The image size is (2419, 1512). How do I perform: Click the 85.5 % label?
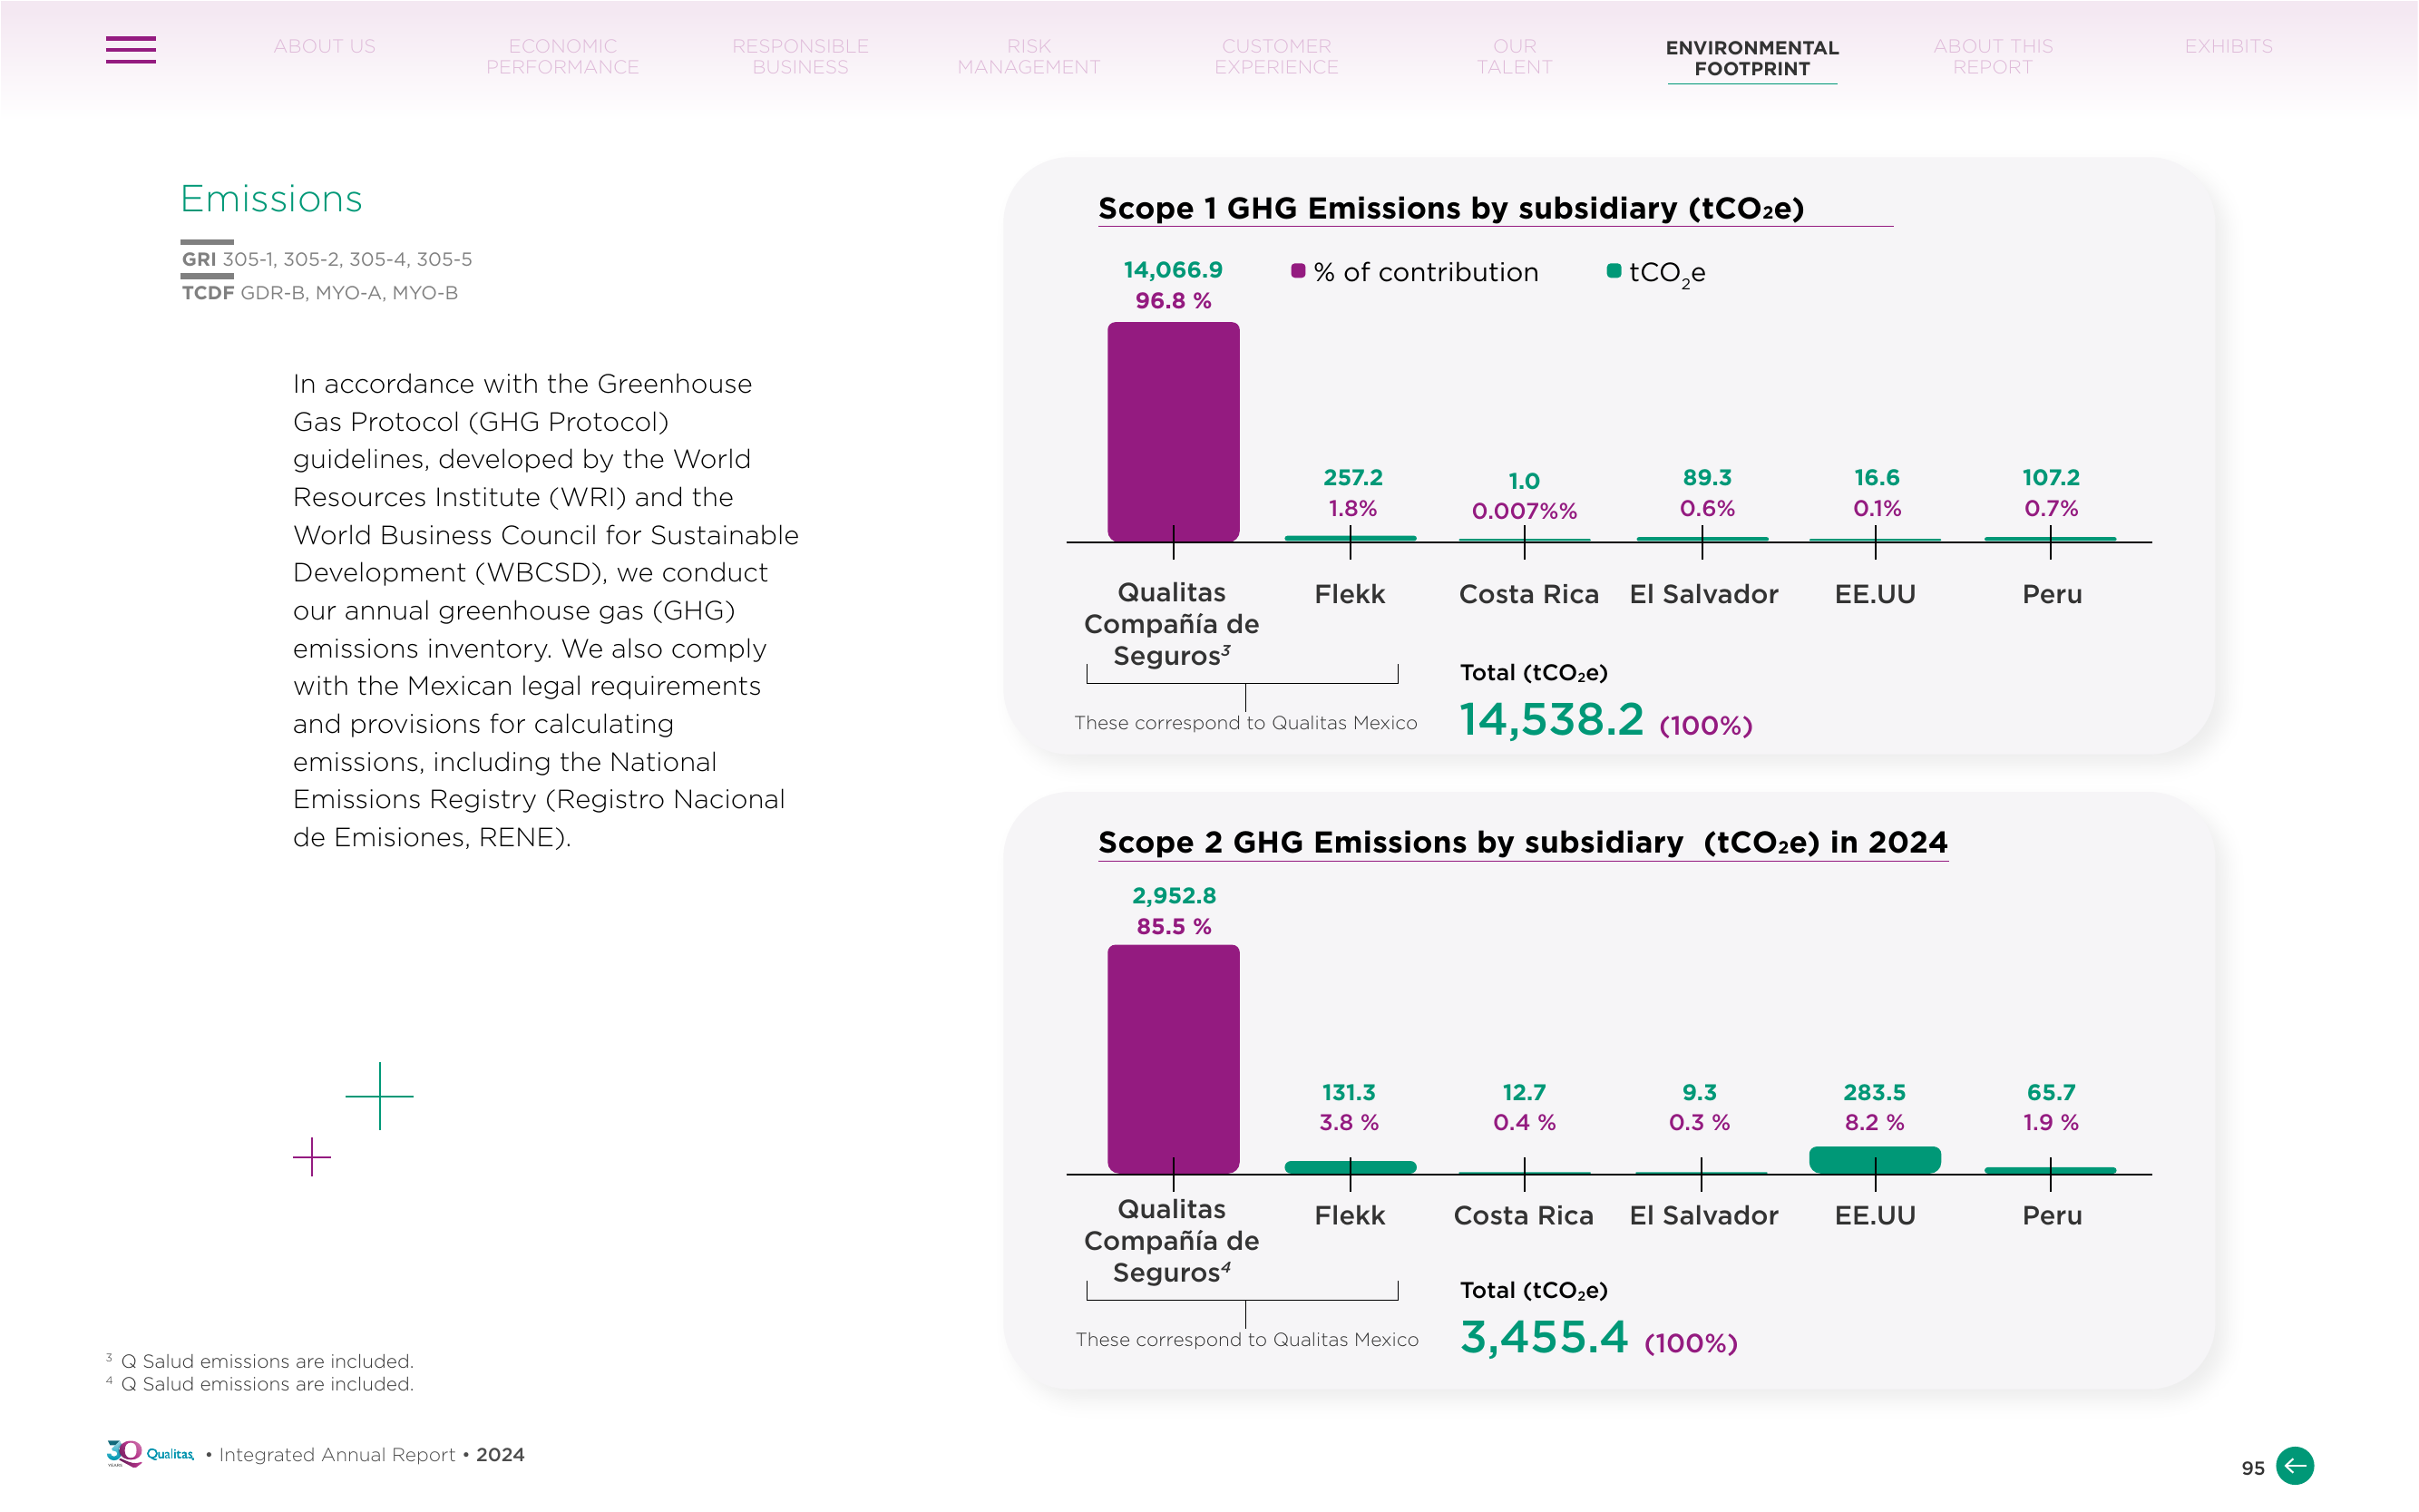click(1174, 927)
